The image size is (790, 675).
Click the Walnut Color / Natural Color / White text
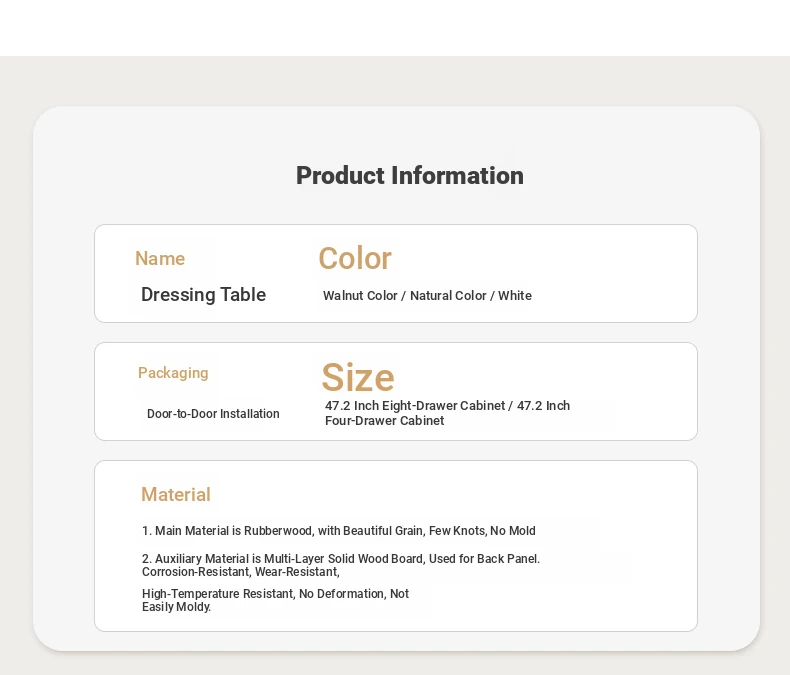click(427, 296)
